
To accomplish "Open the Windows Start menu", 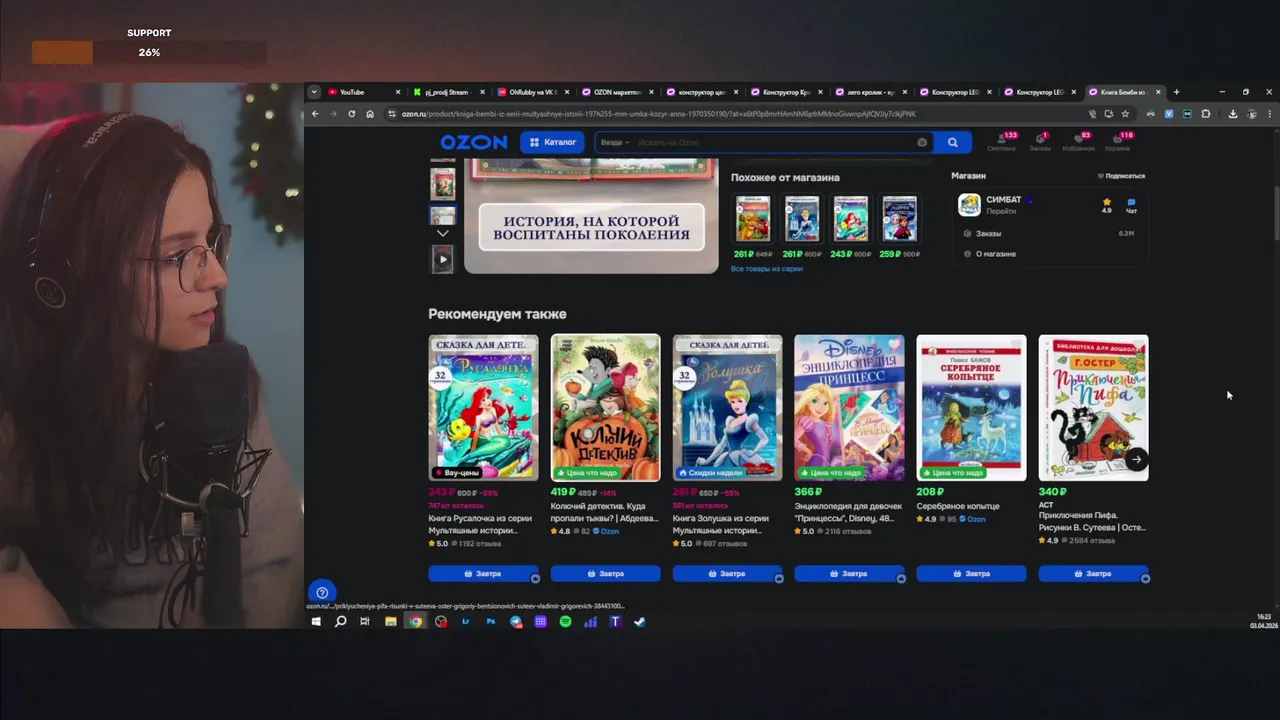I will click(316, 622).
